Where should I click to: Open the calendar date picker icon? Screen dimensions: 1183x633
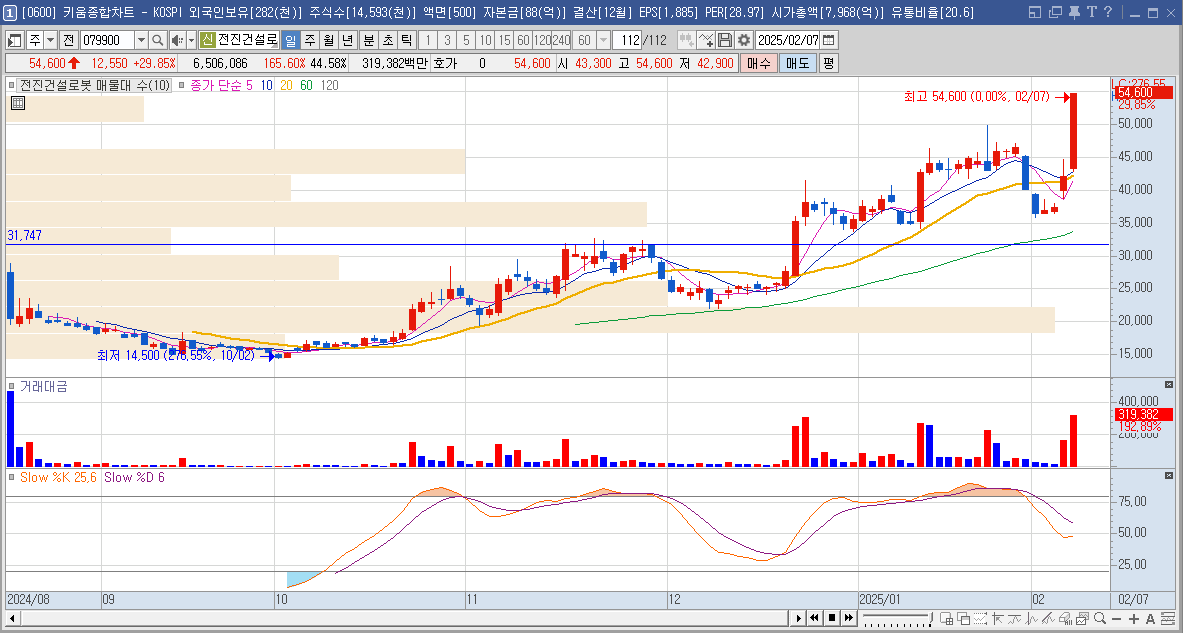(x=828, y=40)
